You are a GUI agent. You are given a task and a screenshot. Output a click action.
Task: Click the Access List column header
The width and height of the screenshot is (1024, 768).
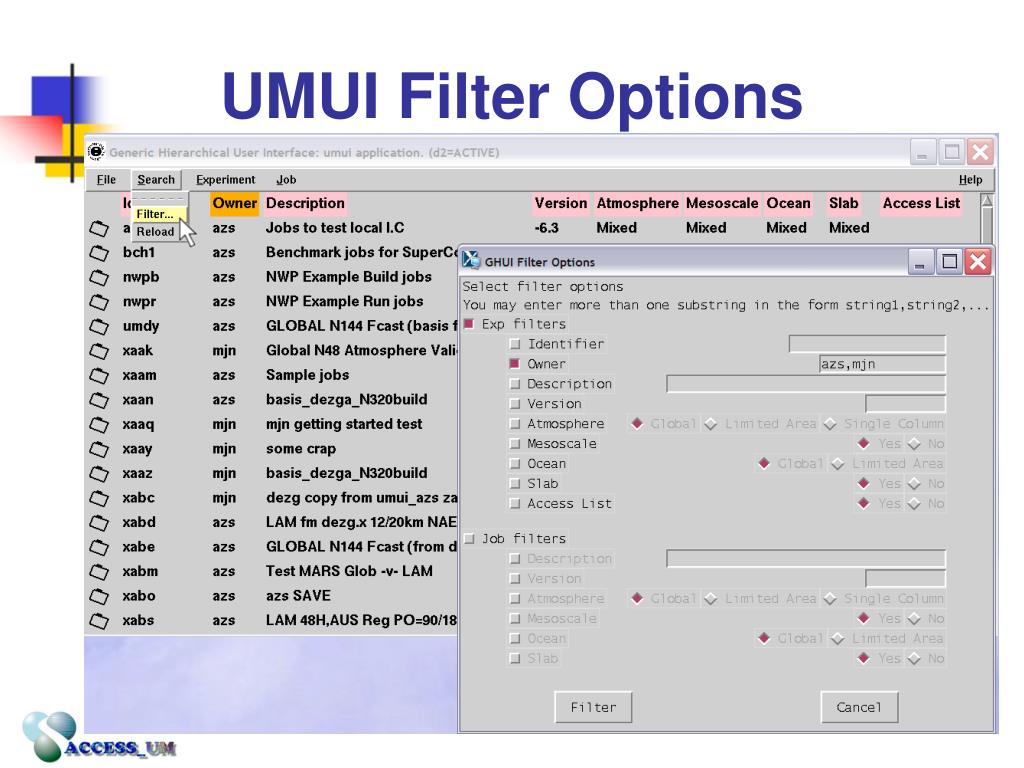[921, 203]
